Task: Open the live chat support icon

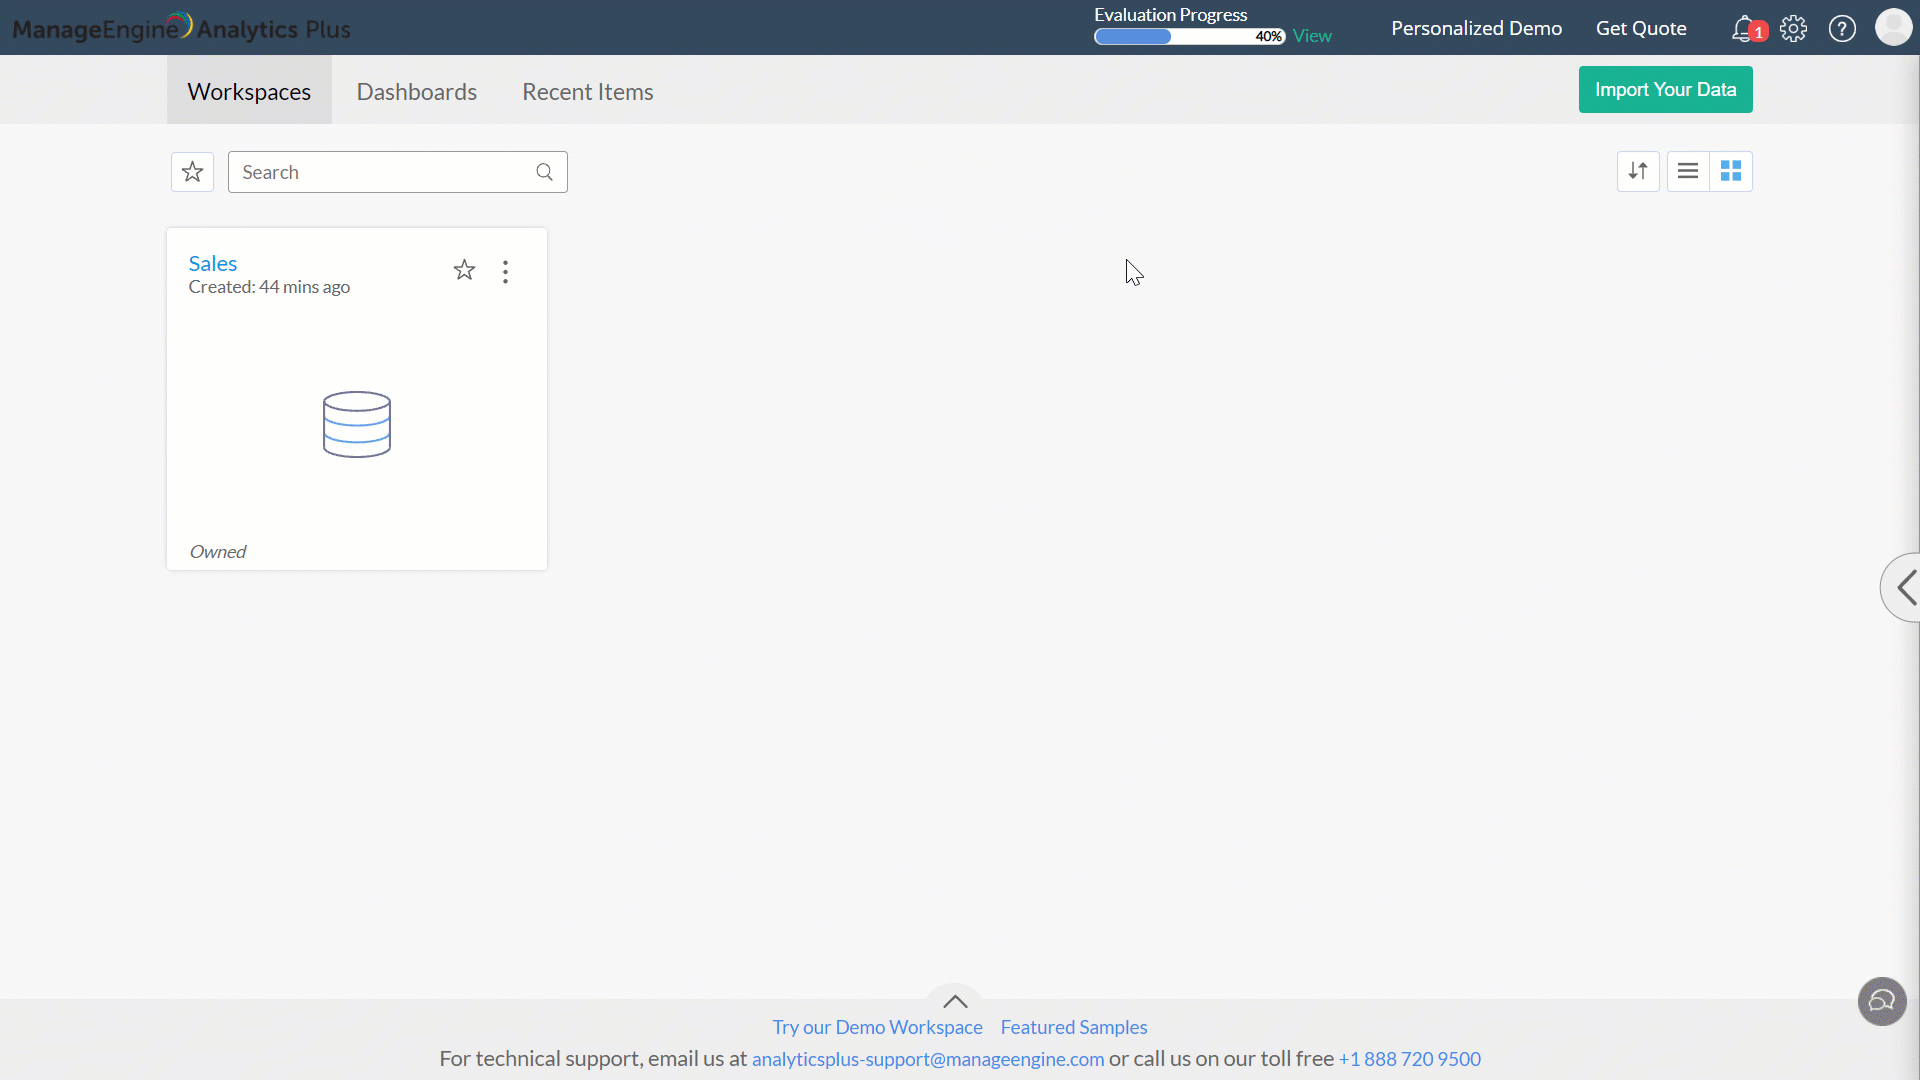Action: click(1882, 1001)
